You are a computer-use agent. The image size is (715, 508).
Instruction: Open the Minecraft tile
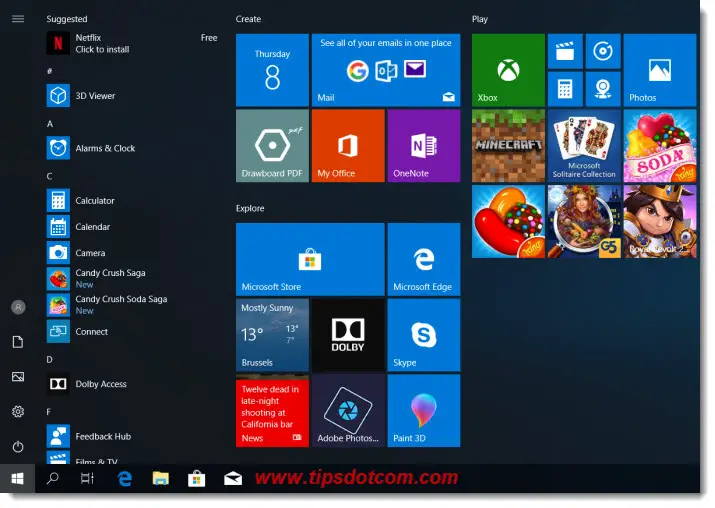(x=508, y=146)
